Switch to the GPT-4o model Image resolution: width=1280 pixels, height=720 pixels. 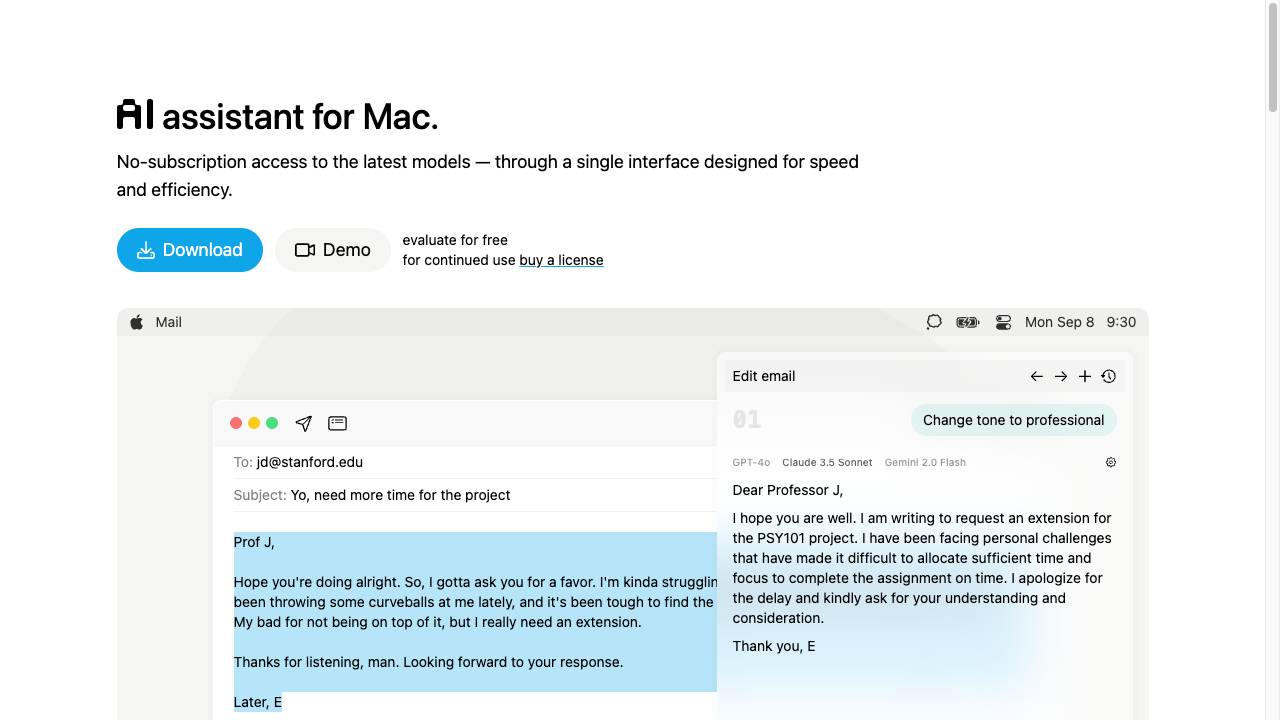click(751, 462)
